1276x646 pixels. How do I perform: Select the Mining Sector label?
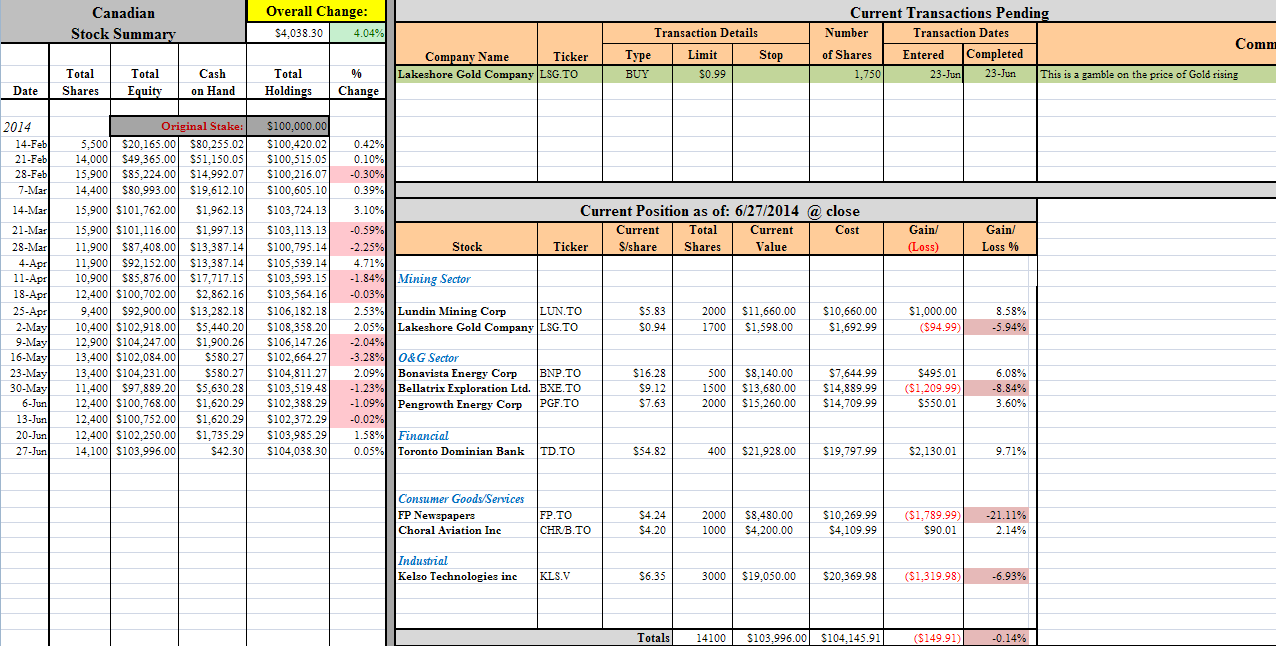click(434, 279)
